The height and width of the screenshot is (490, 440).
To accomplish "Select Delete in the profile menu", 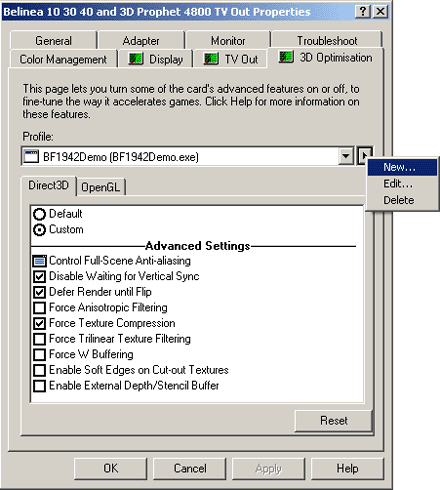I will coord(402,200).
